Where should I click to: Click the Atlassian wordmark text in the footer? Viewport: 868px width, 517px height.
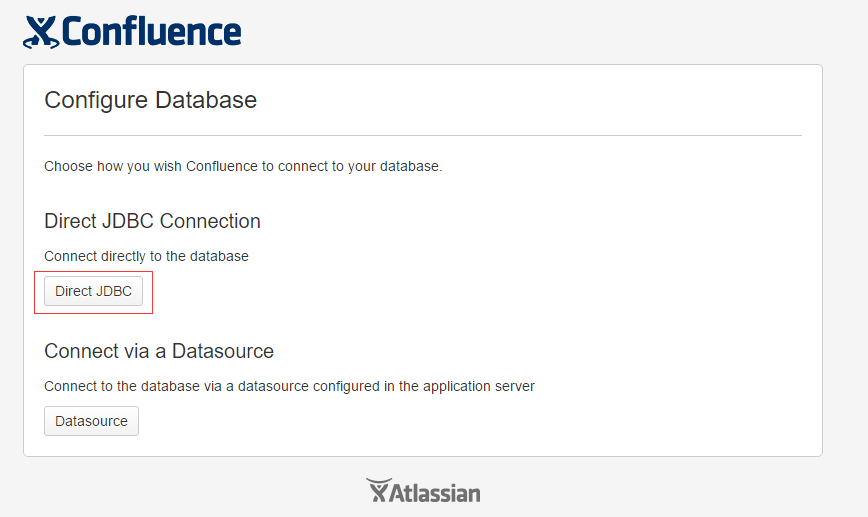435,493
